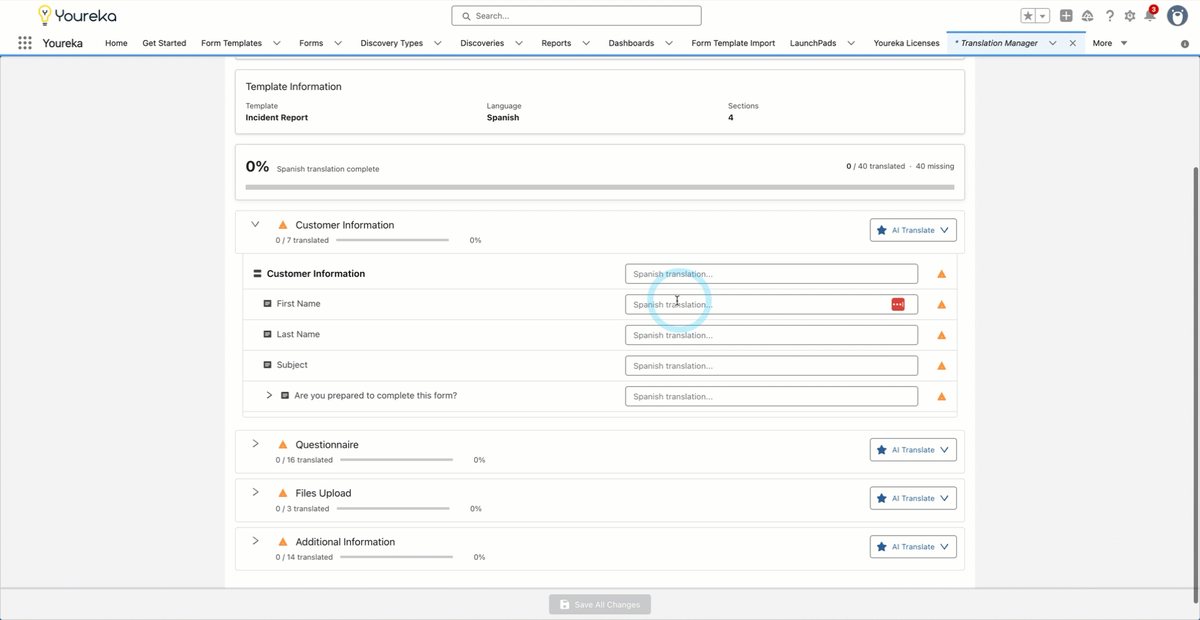
Task: Click the Spanish translation field for Last Name
Action: (771, 335)
